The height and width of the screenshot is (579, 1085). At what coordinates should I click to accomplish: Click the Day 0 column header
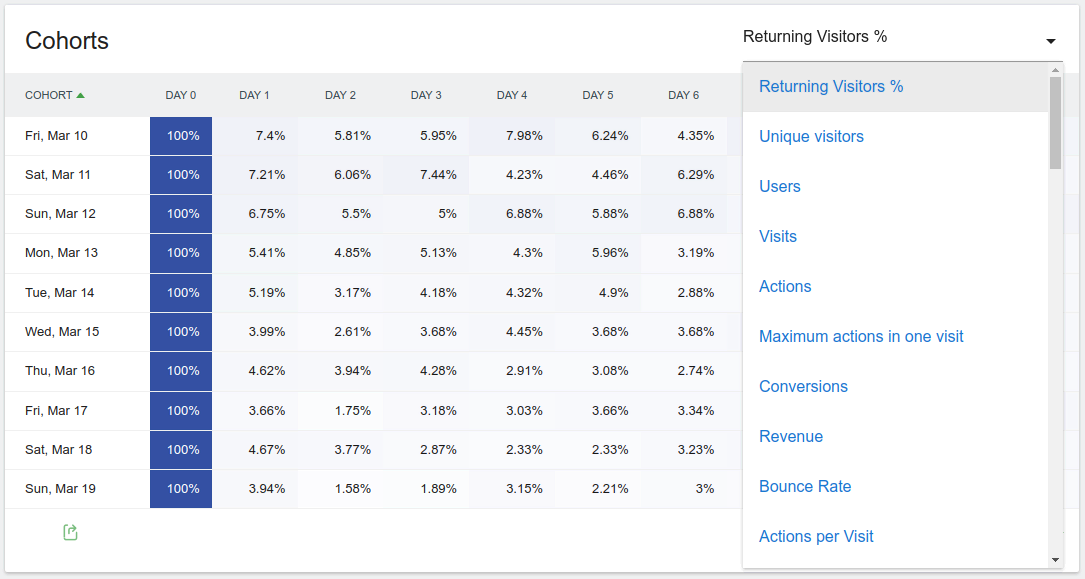[x=181, y=95]
